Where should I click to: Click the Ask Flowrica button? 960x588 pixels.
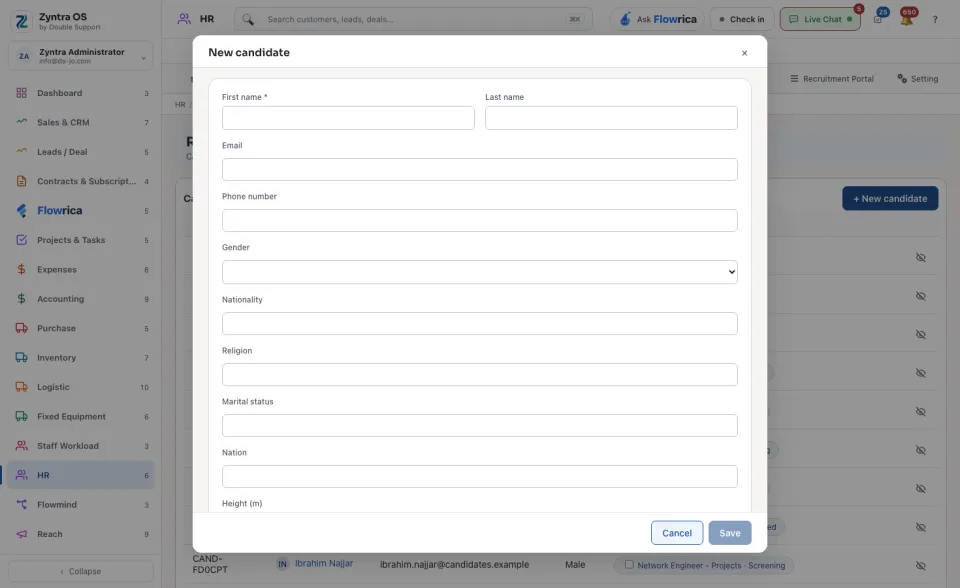(x=658, y=20)
